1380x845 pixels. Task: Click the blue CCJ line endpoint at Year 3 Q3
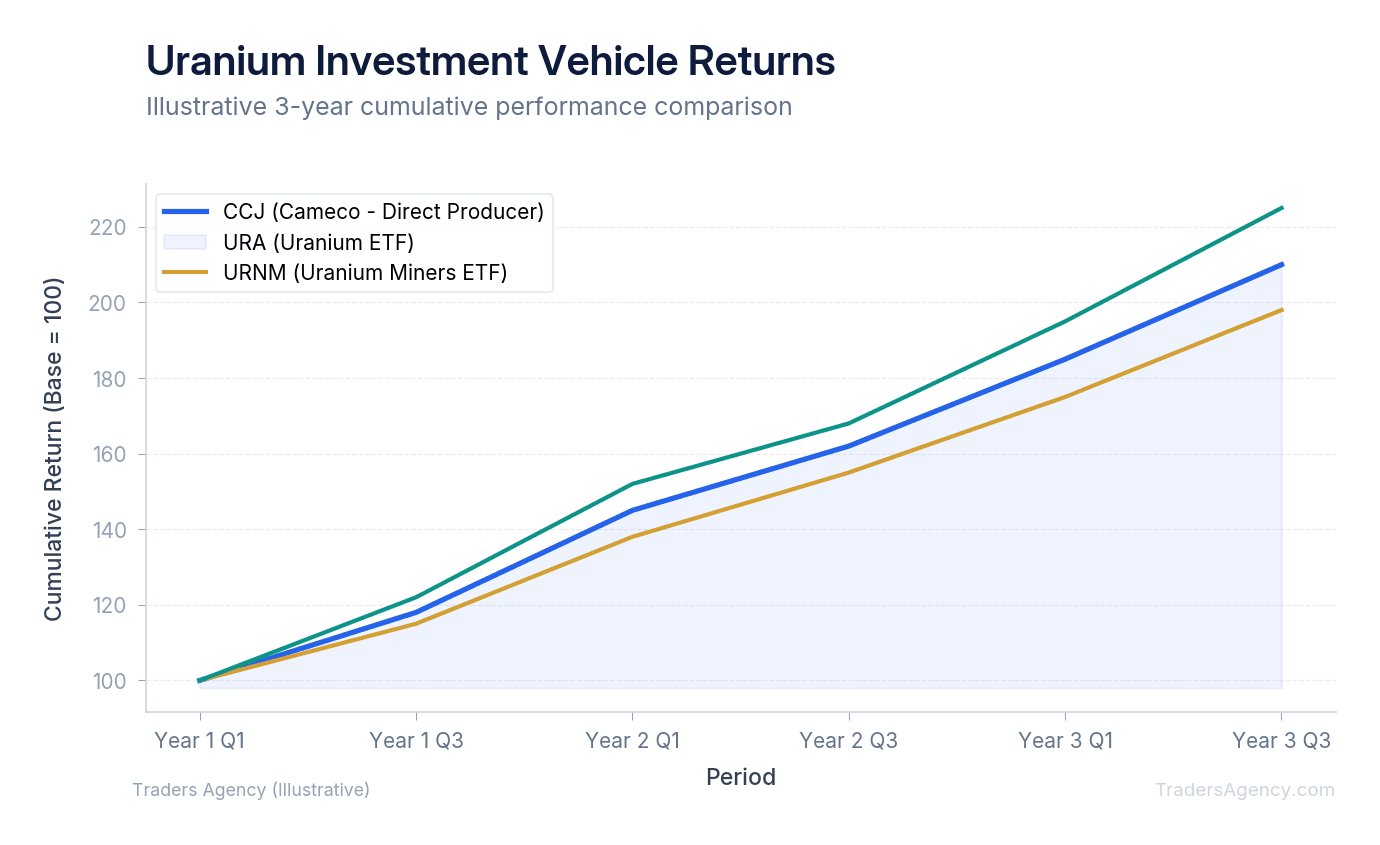pyautogui.click(x=1281, y=264)
